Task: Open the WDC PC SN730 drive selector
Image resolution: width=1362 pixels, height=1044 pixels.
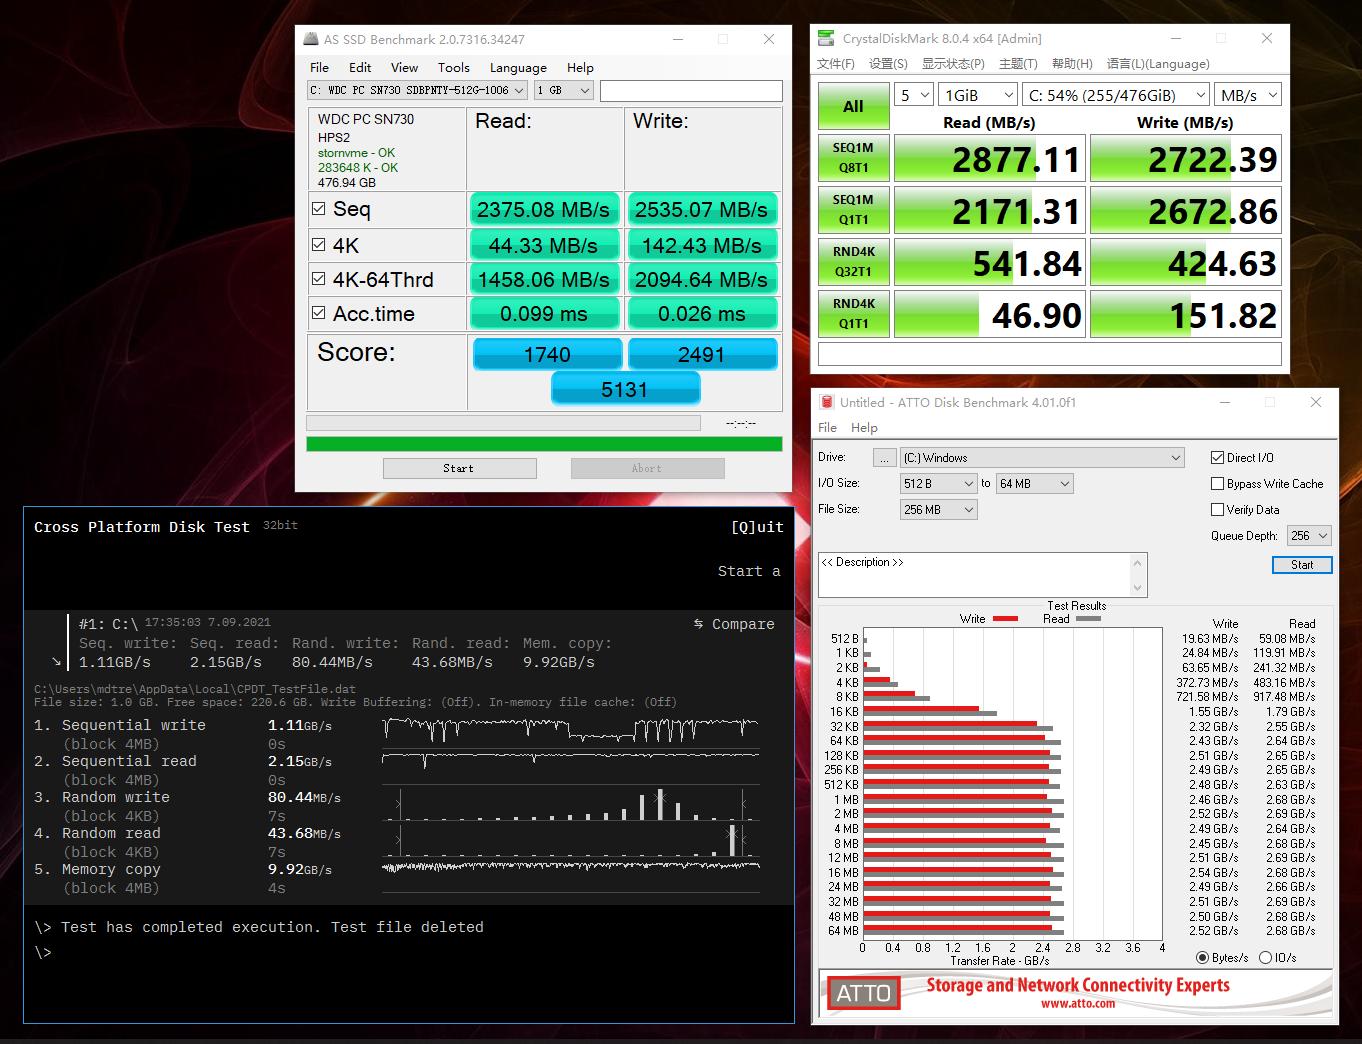Action: [418, 90]
